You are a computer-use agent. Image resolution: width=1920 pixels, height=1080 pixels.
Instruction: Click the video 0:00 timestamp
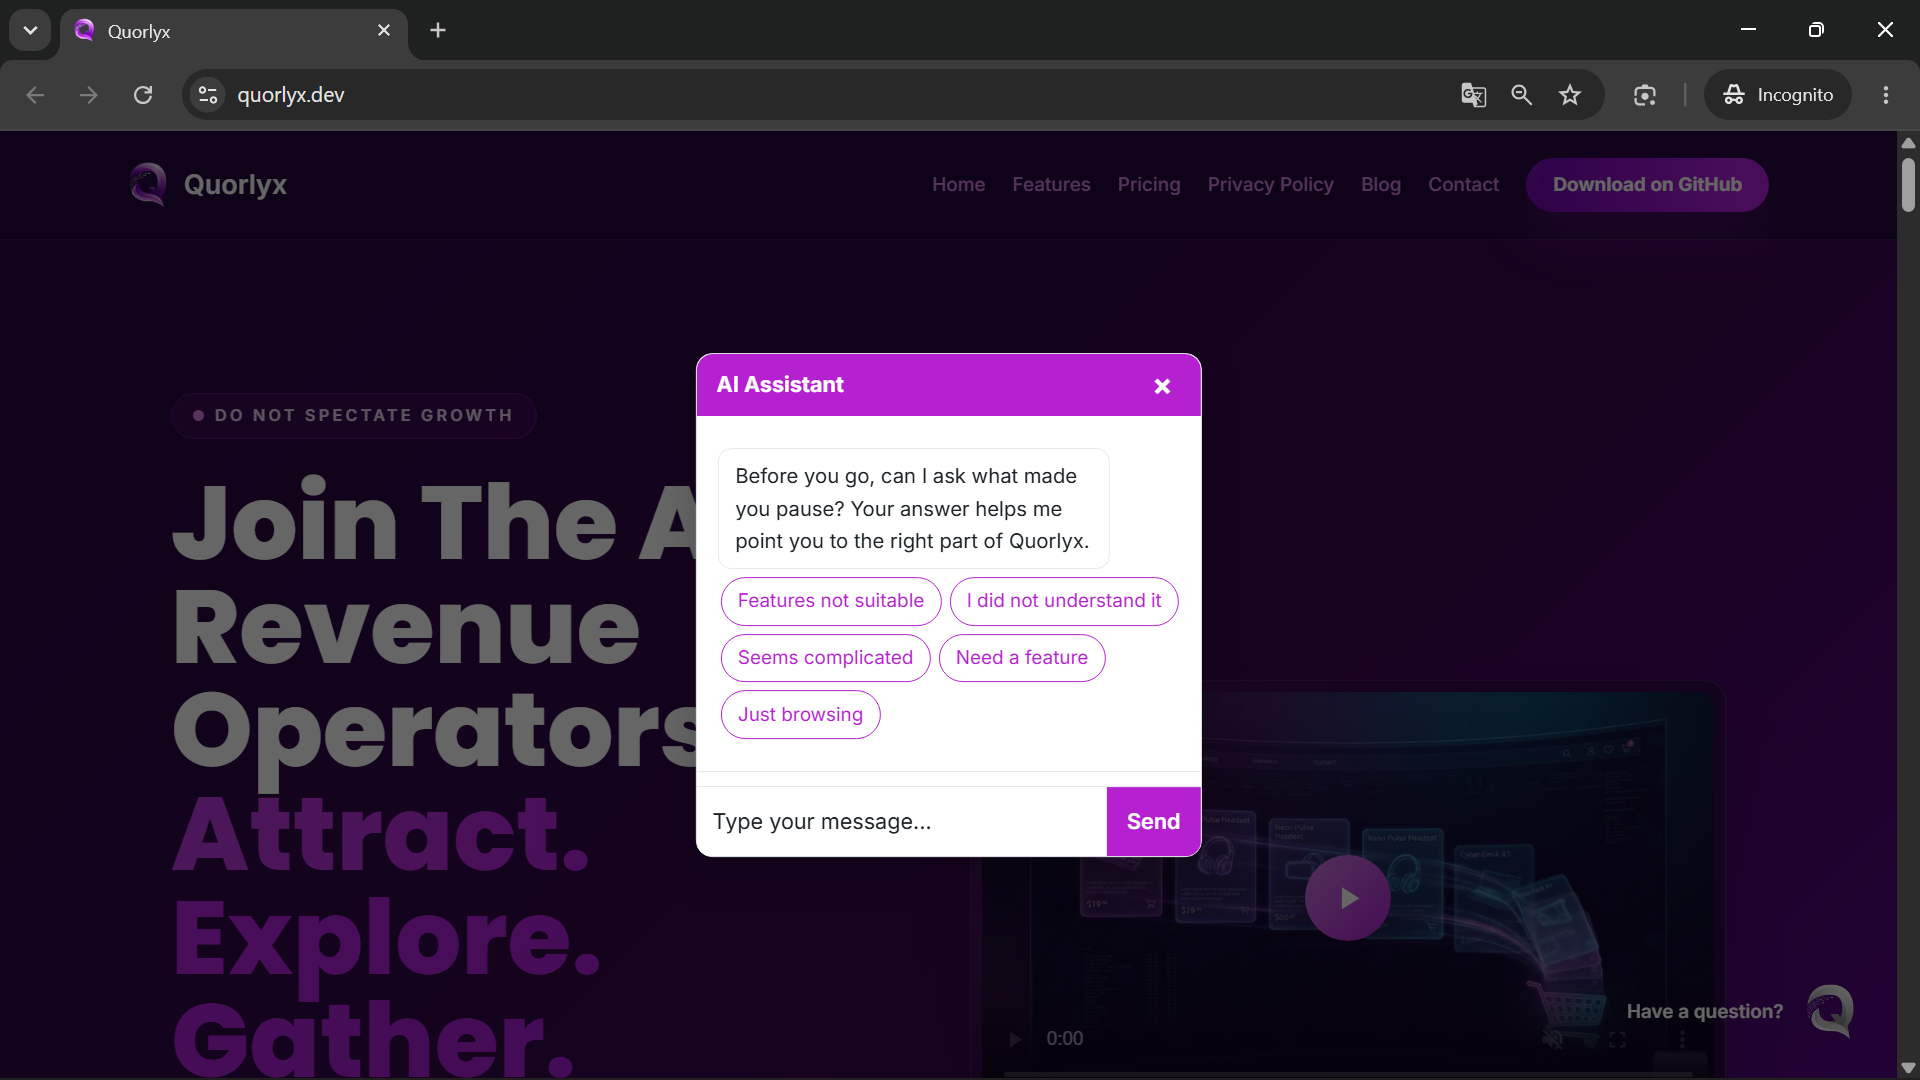click(1064, 1039)
